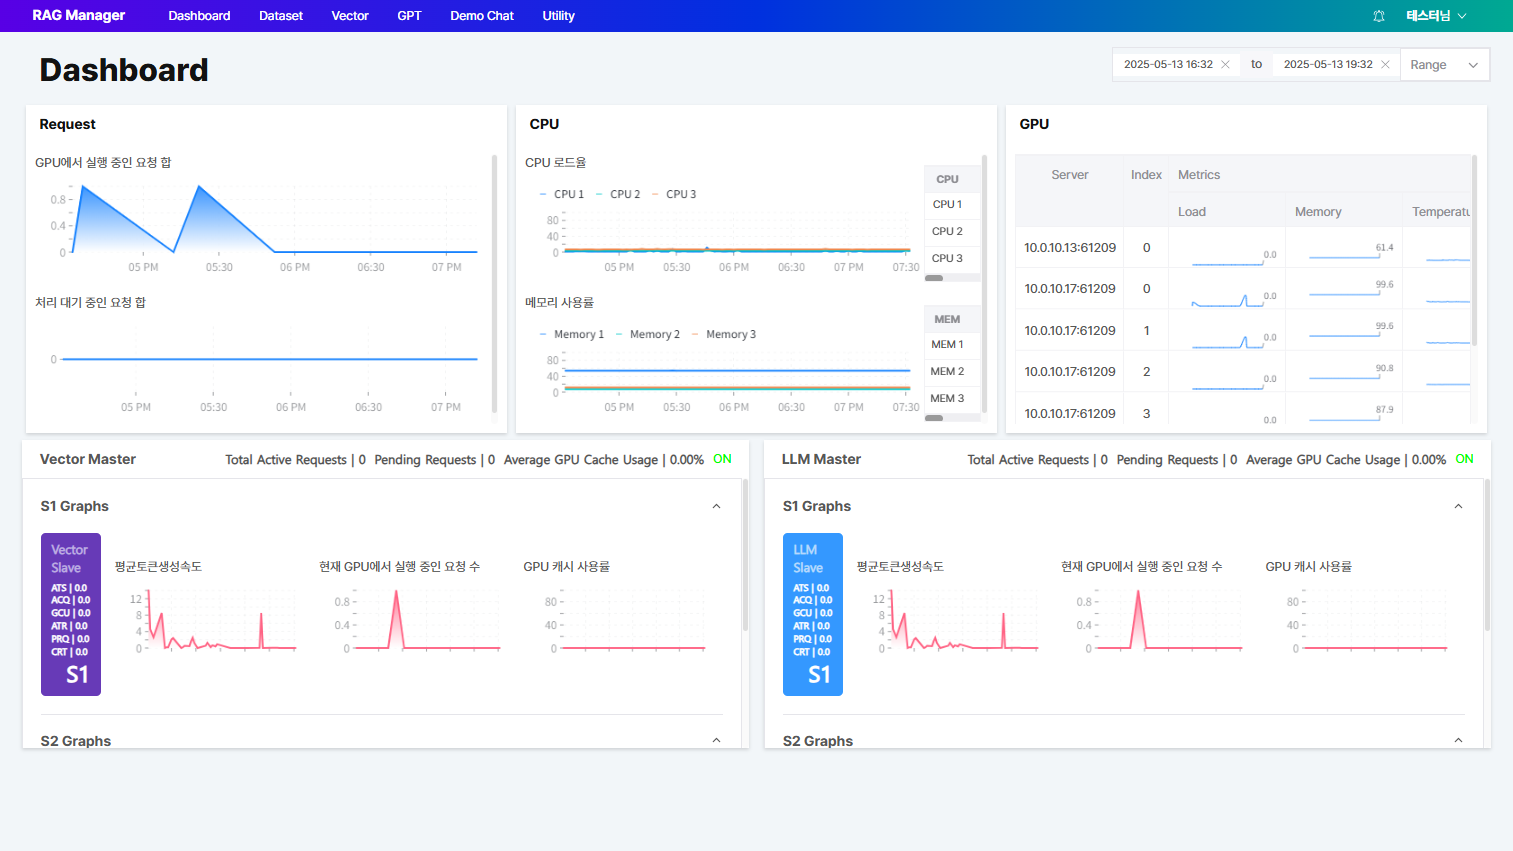Collapse Vector Master S1 Graphs section
The width and height of the screenshot is (1513, 851).
(716, 506)
